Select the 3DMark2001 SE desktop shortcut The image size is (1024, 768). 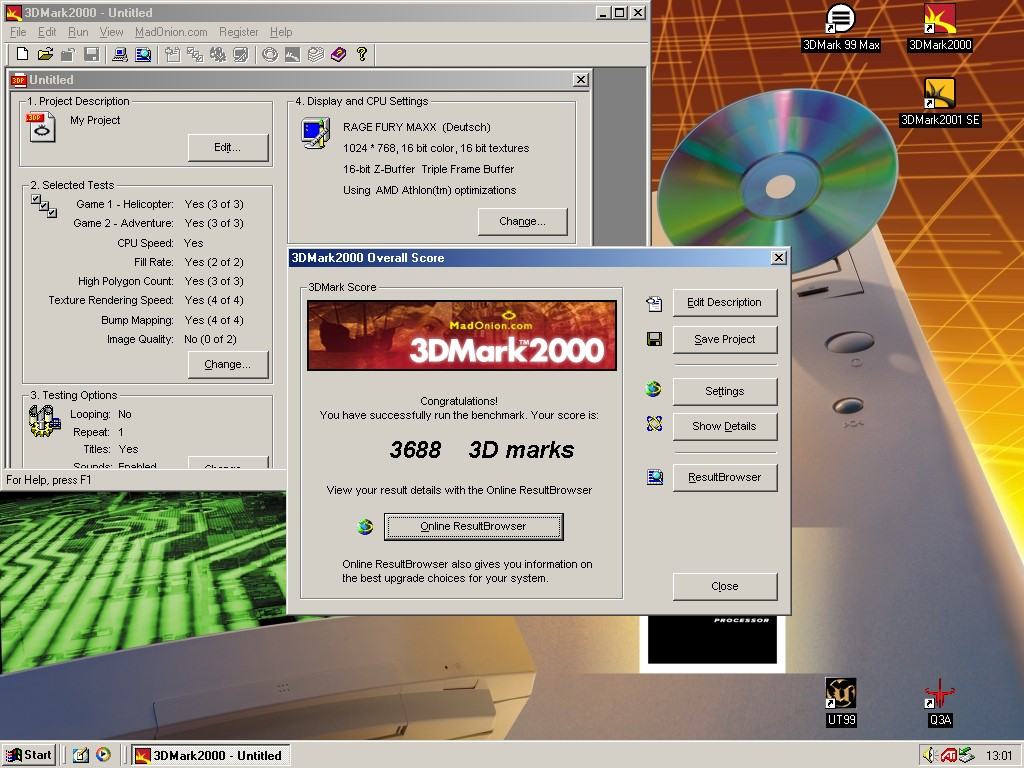coord(940,103)
